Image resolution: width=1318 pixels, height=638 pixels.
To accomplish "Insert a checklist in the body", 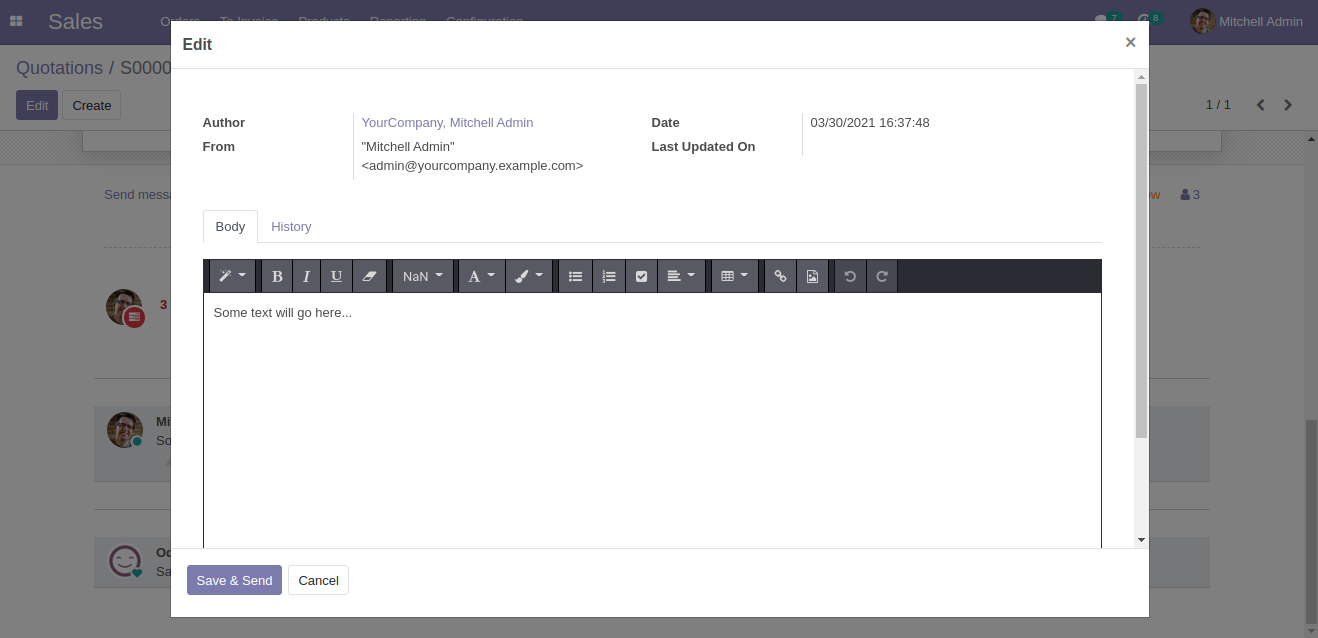I will (641, 276).
